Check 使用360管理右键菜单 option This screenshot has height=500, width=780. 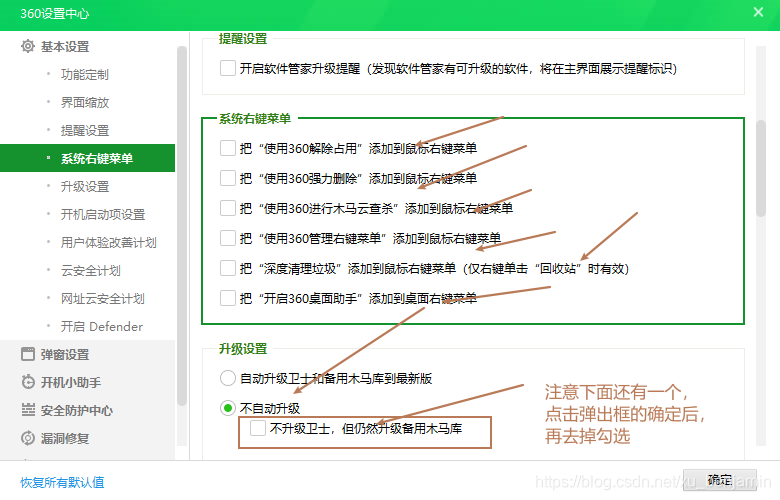[228, 238]
